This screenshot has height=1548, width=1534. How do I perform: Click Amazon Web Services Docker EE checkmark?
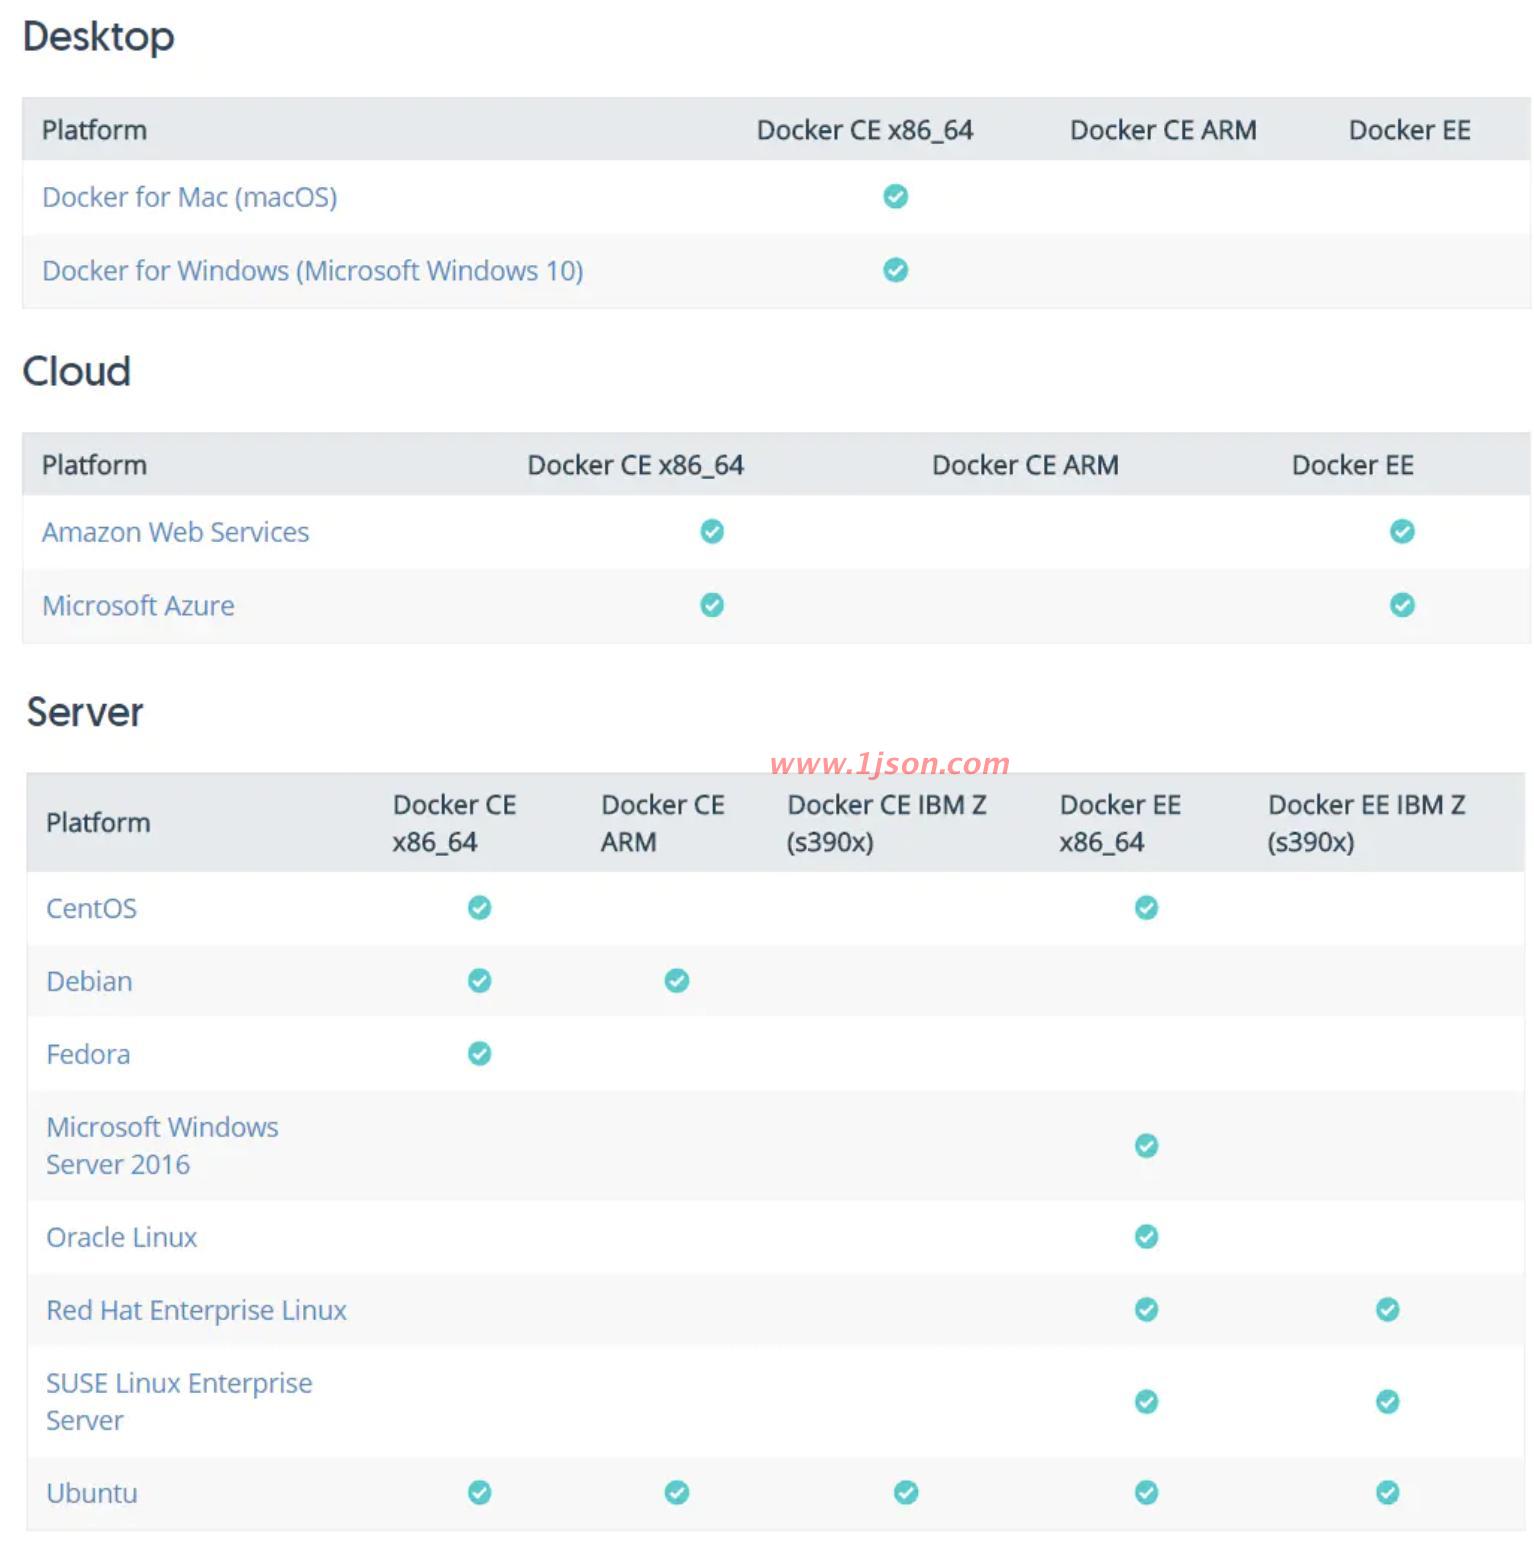1403,531
